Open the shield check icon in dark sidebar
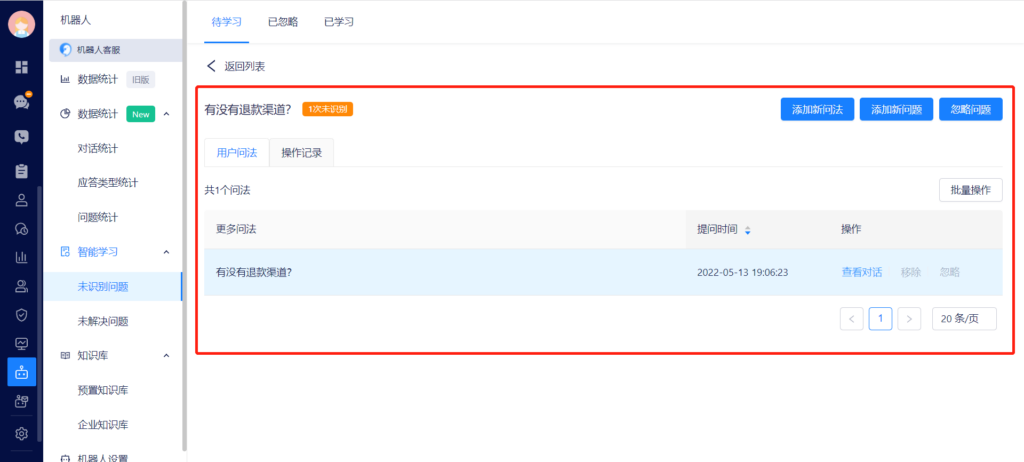The width and height of the screenshot is (1024, 462). click(22, 315)
